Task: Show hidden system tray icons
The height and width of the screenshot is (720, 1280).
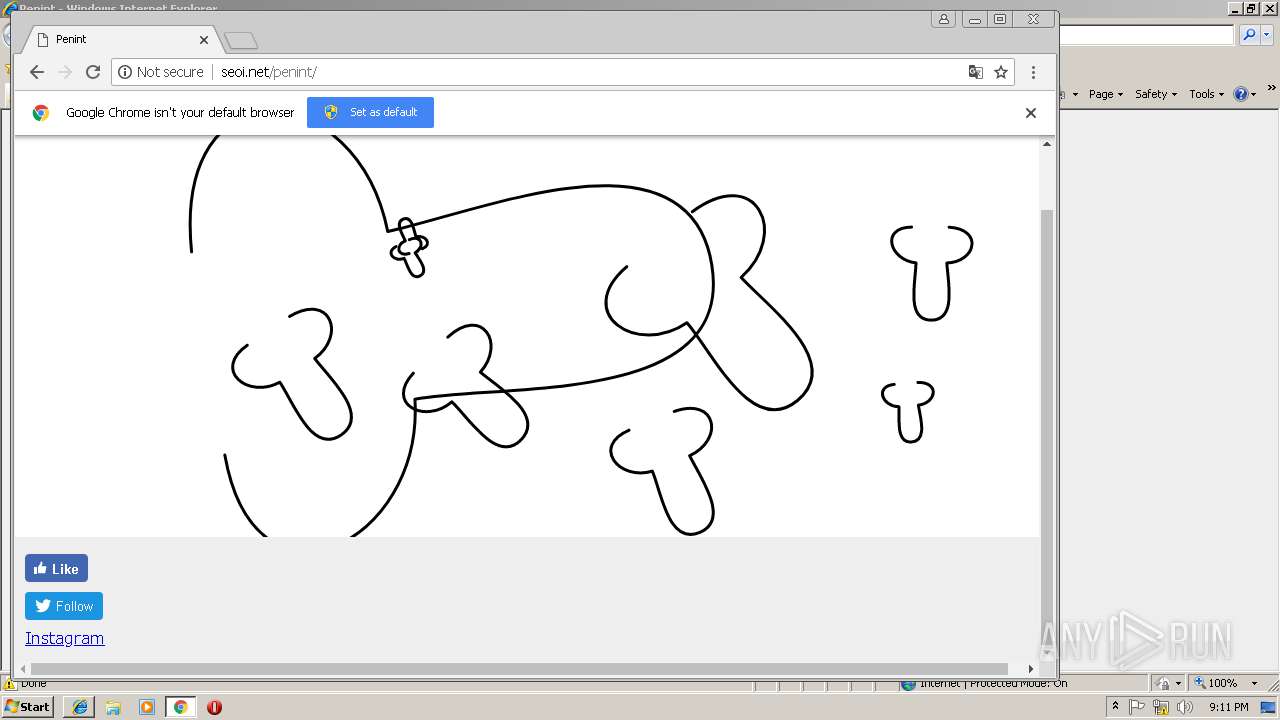Action: point(1115,706)
